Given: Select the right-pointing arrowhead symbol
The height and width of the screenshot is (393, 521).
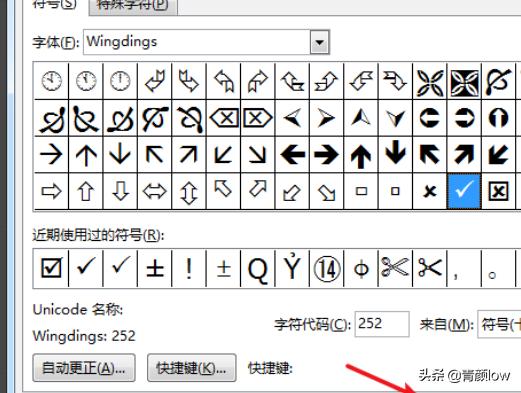Looking at the screenshot, I should [327, 118].
